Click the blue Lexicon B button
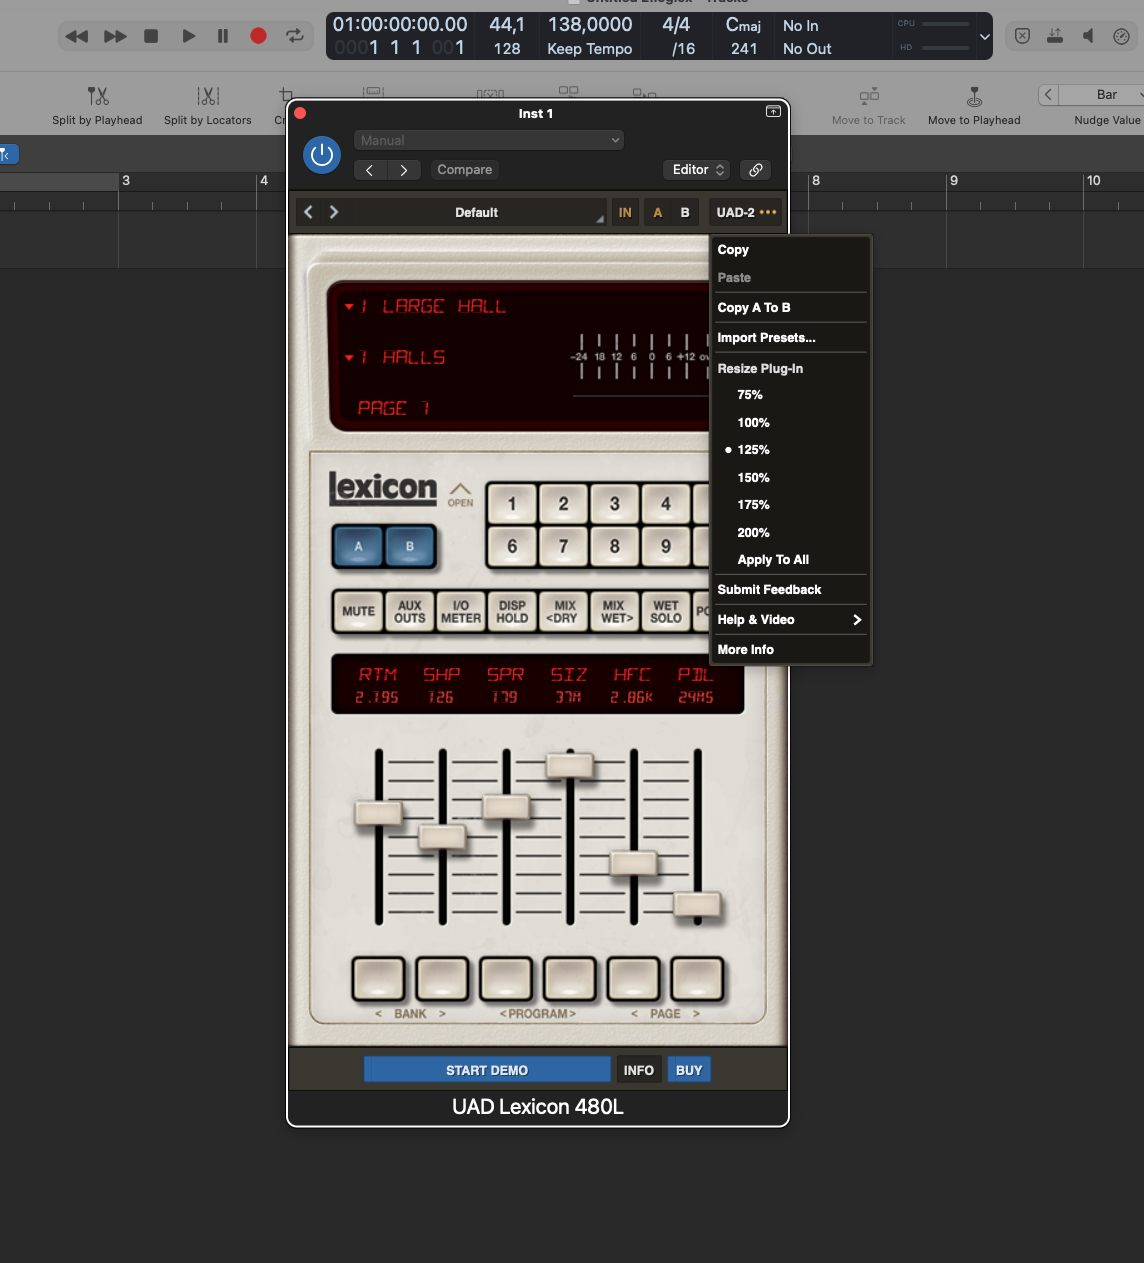1144x1263 pixels. (x=409, y=547)
